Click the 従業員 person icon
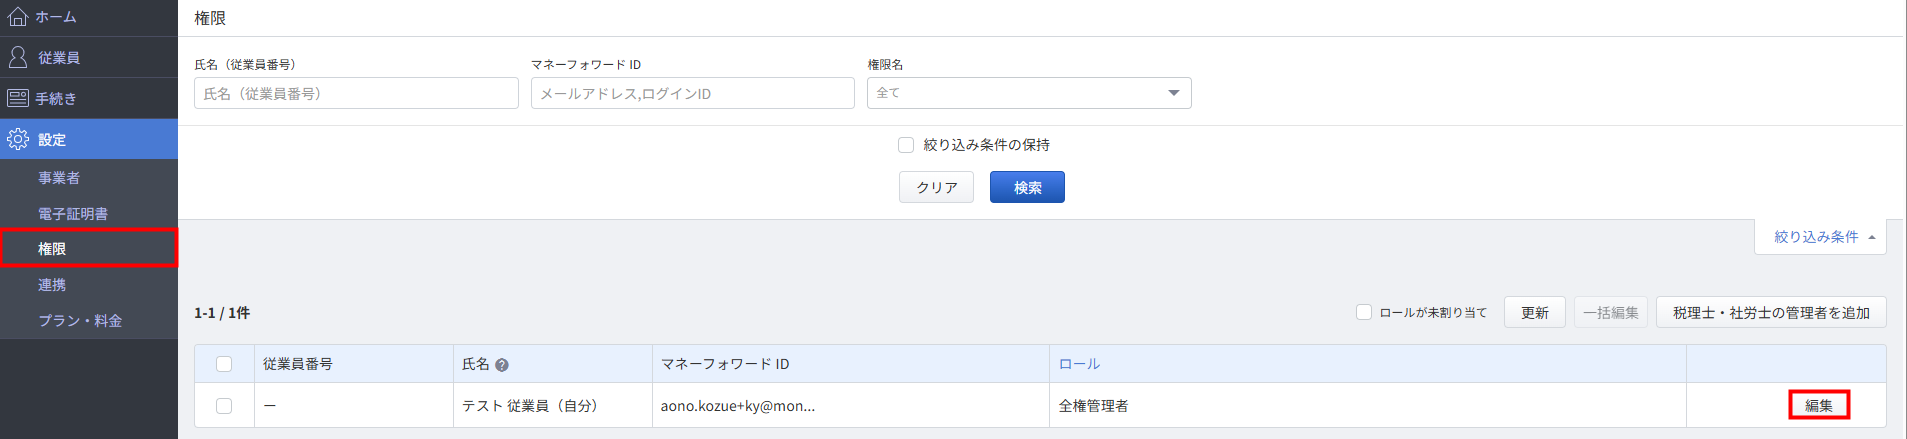The image size is (1907, 439). coord(18,57)
